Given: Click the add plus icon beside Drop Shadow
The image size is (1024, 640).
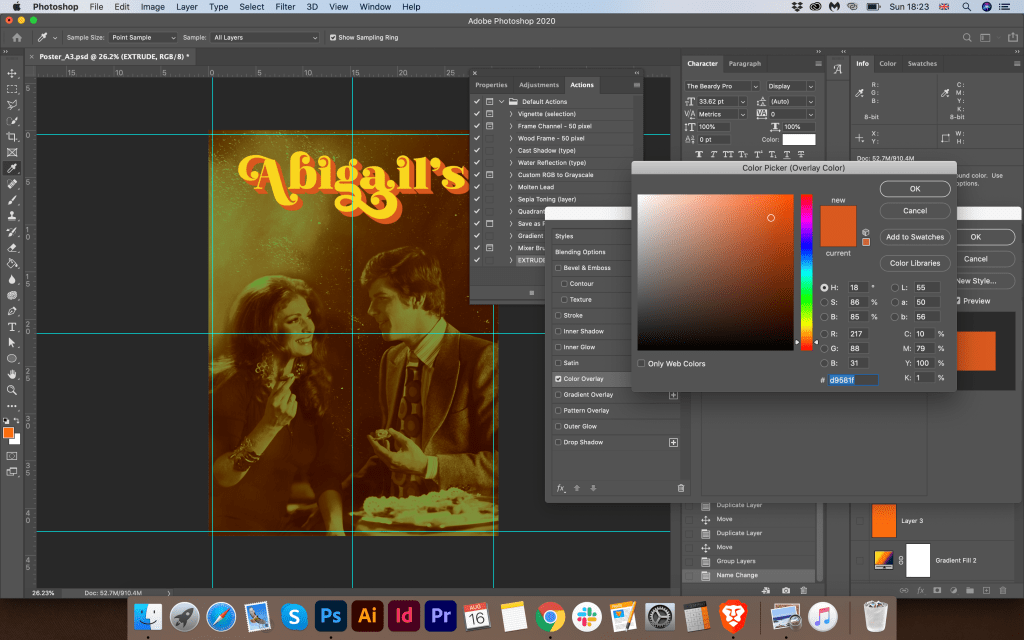Looking at the screenshot, I should tap(673, 442).
